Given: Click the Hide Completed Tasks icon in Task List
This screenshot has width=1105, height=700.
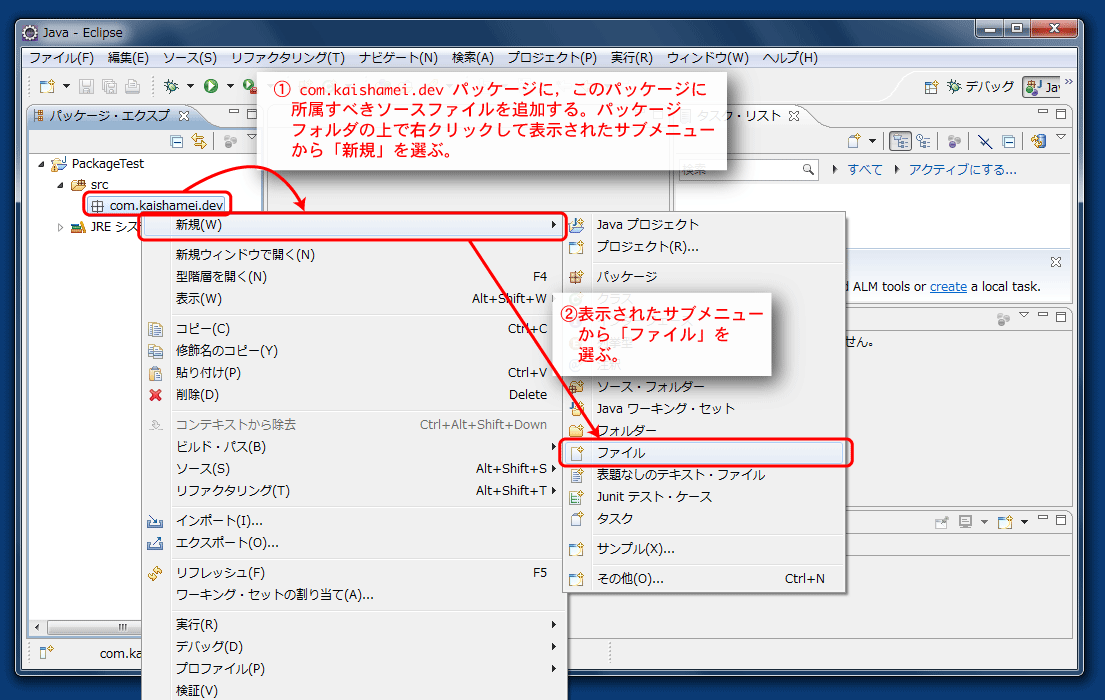Looking at the screenshot, I should [985, 142].
